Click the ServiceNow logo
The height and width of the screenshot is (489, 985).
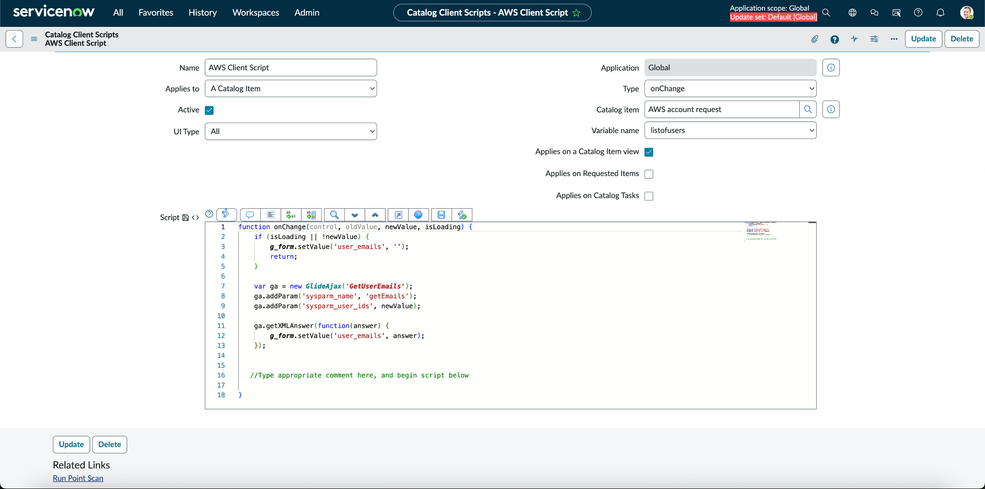pyautogui.click(x=53, y=12)
